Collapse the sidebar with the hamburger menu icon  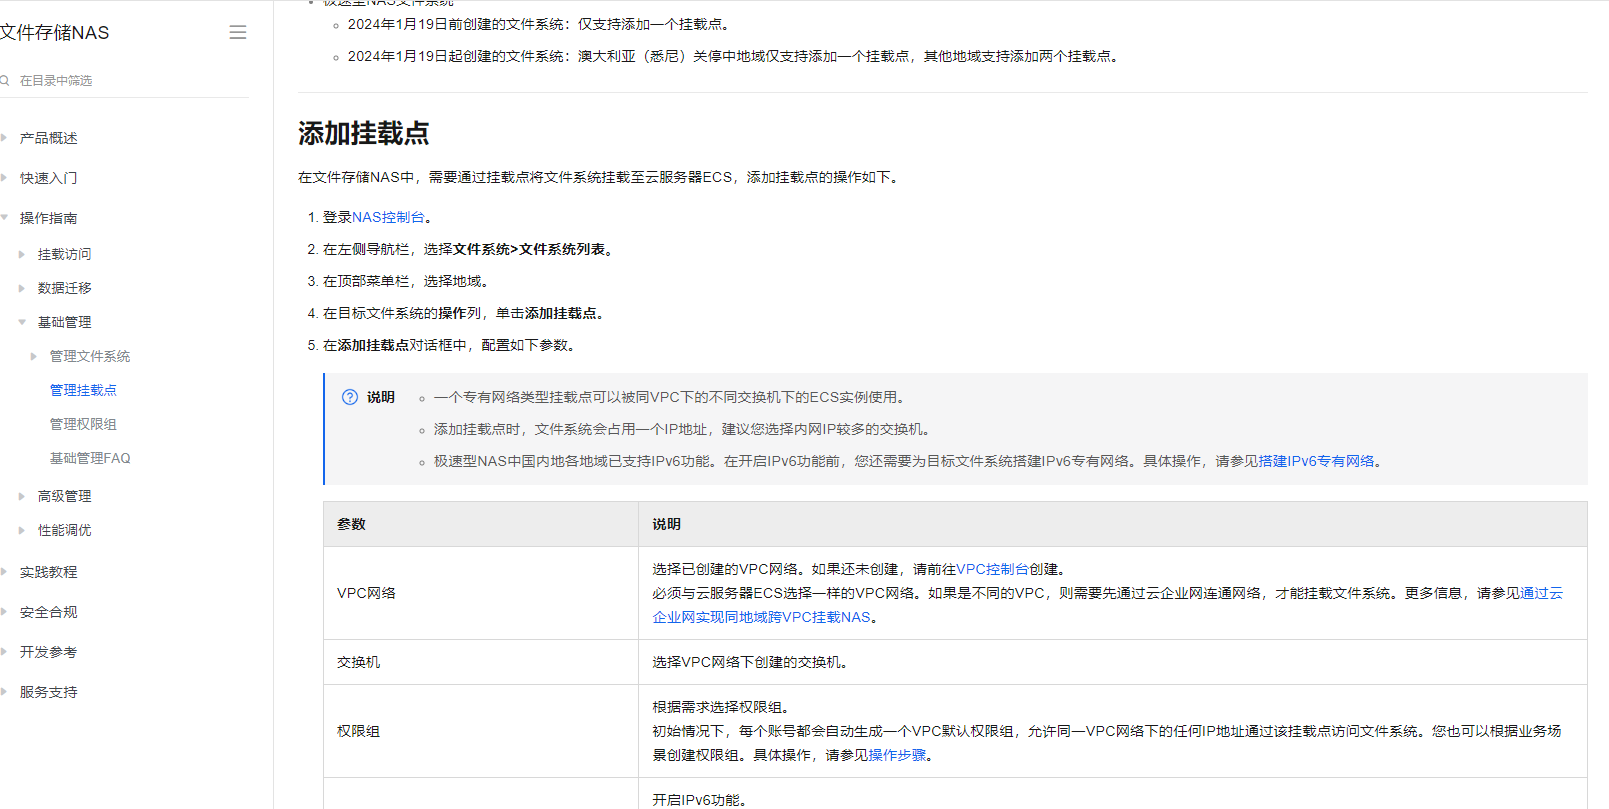coord(238,32)
